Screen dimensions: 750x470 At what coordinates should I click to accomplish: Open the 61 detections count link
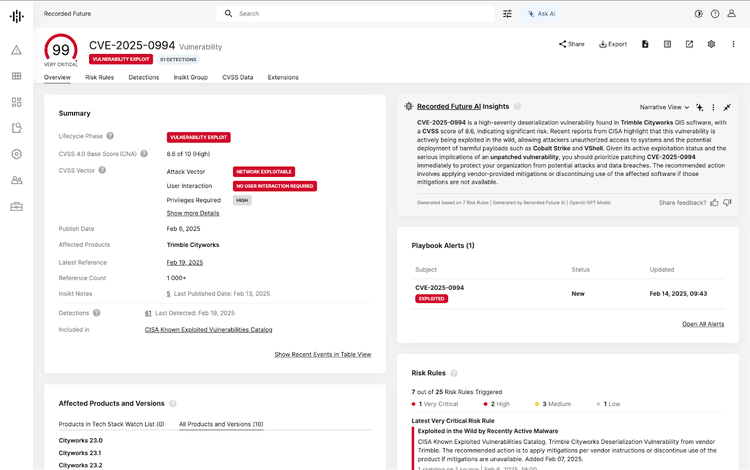[x=148, y=313]
